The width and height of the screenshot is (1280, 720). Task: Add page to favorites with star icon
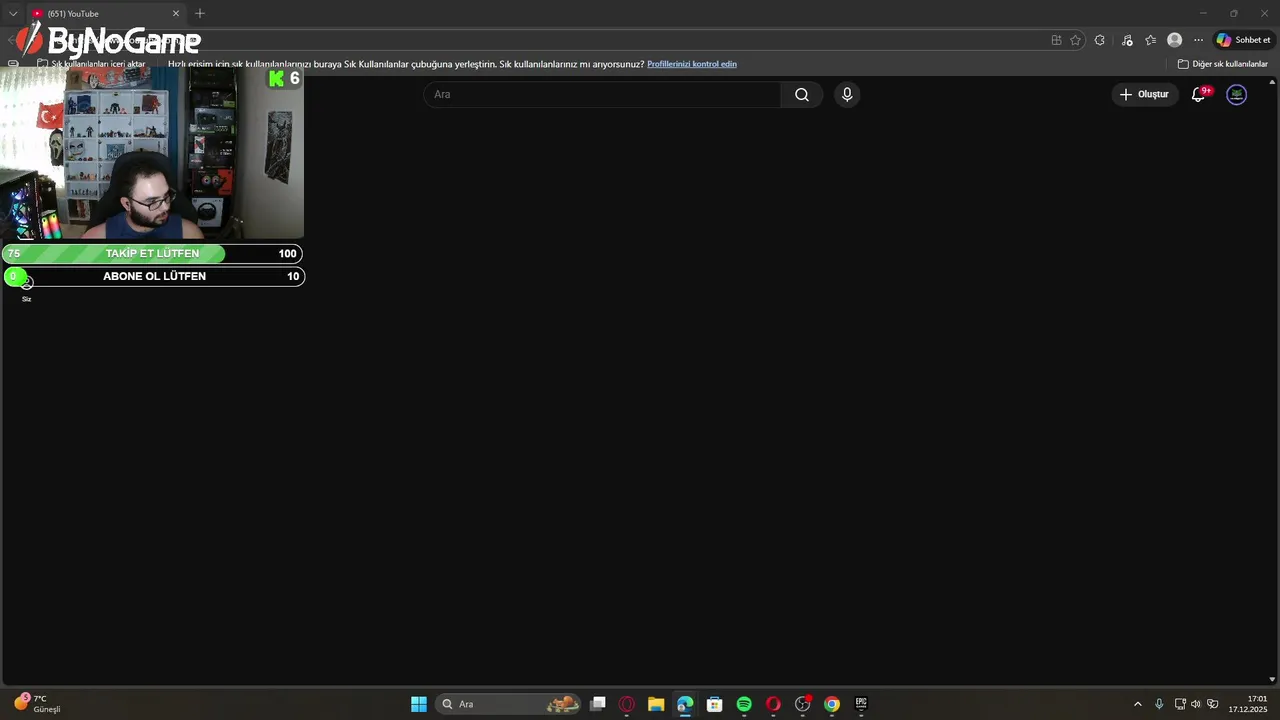(1076, 40)
